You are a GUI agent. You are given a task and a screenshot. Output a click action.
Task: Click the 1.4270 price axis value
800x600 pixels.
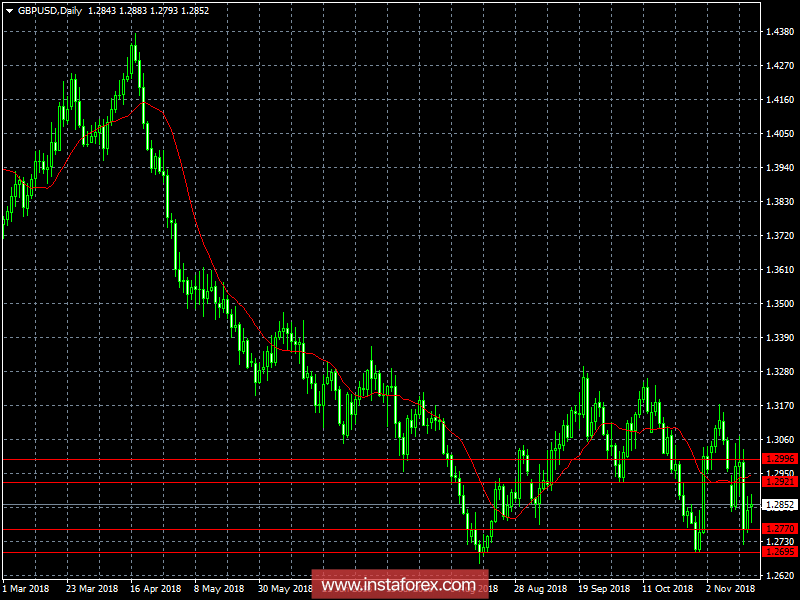click(x=780, y=65)
